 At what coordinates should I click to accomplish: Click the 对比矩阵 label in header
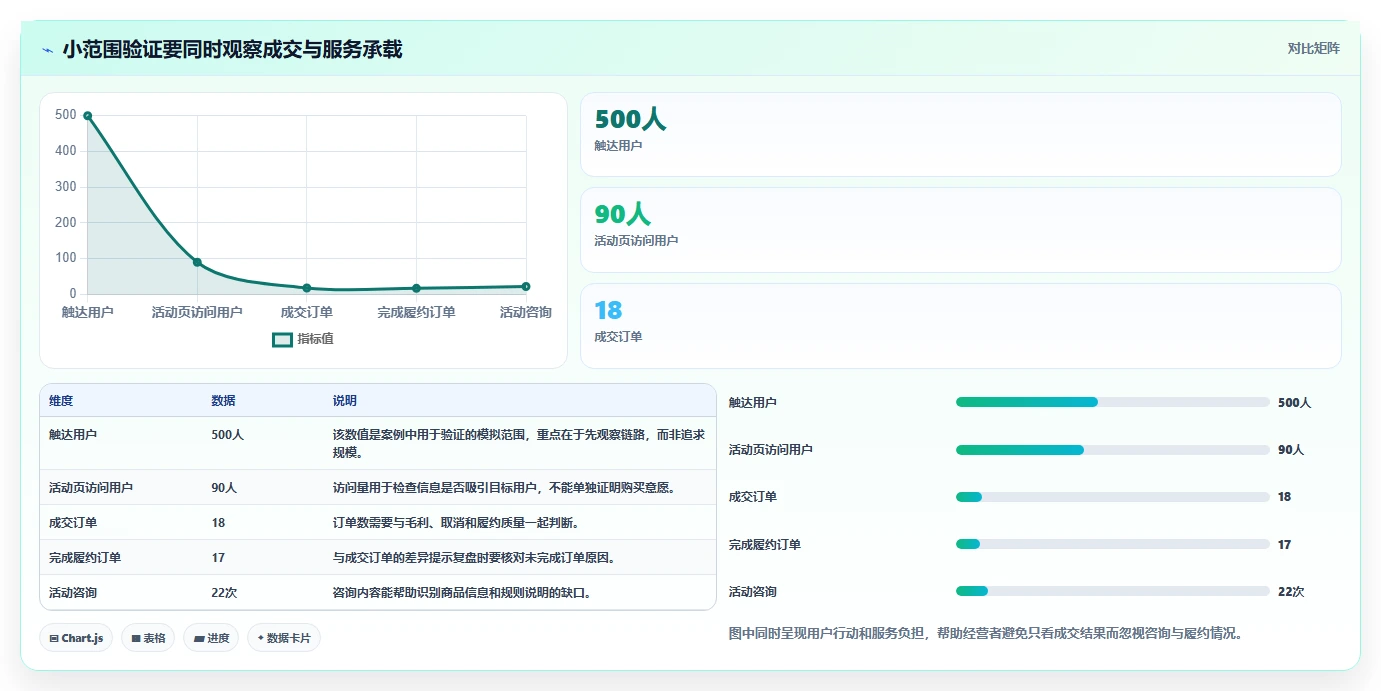coord(1313,48)
